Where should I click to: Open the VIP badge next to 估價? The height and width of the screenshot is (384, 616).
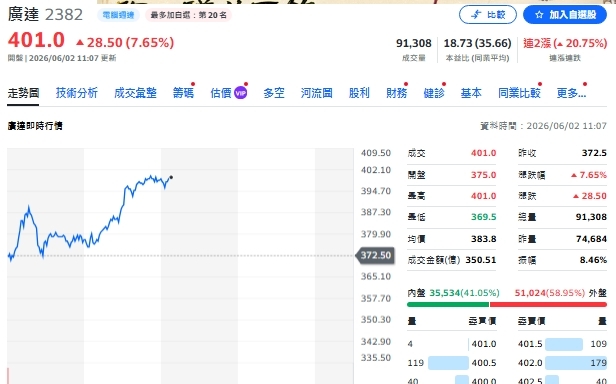coord(240,93)
